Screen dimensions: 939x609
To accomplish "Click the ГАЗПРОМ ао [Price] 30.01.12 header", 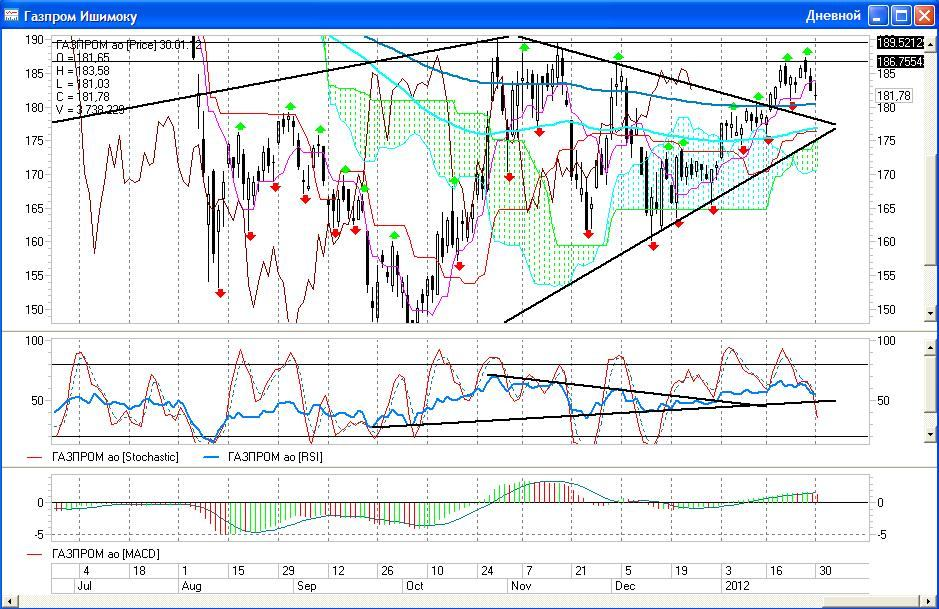I will (x=129, y=46).
